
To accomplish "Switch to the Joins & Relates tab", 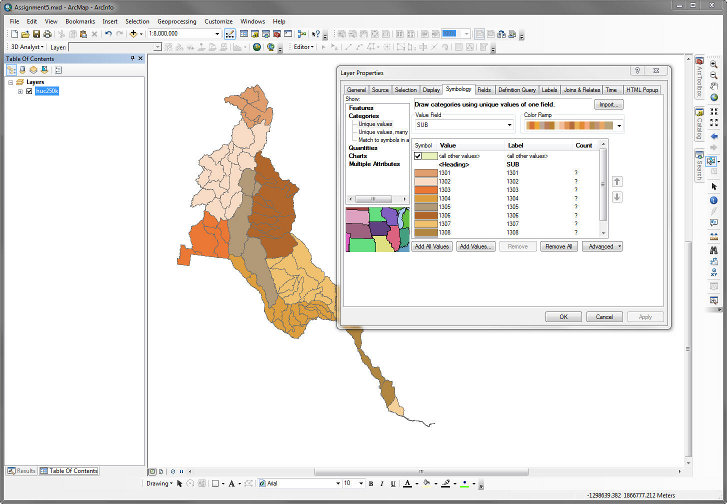I will click(582, 90).
